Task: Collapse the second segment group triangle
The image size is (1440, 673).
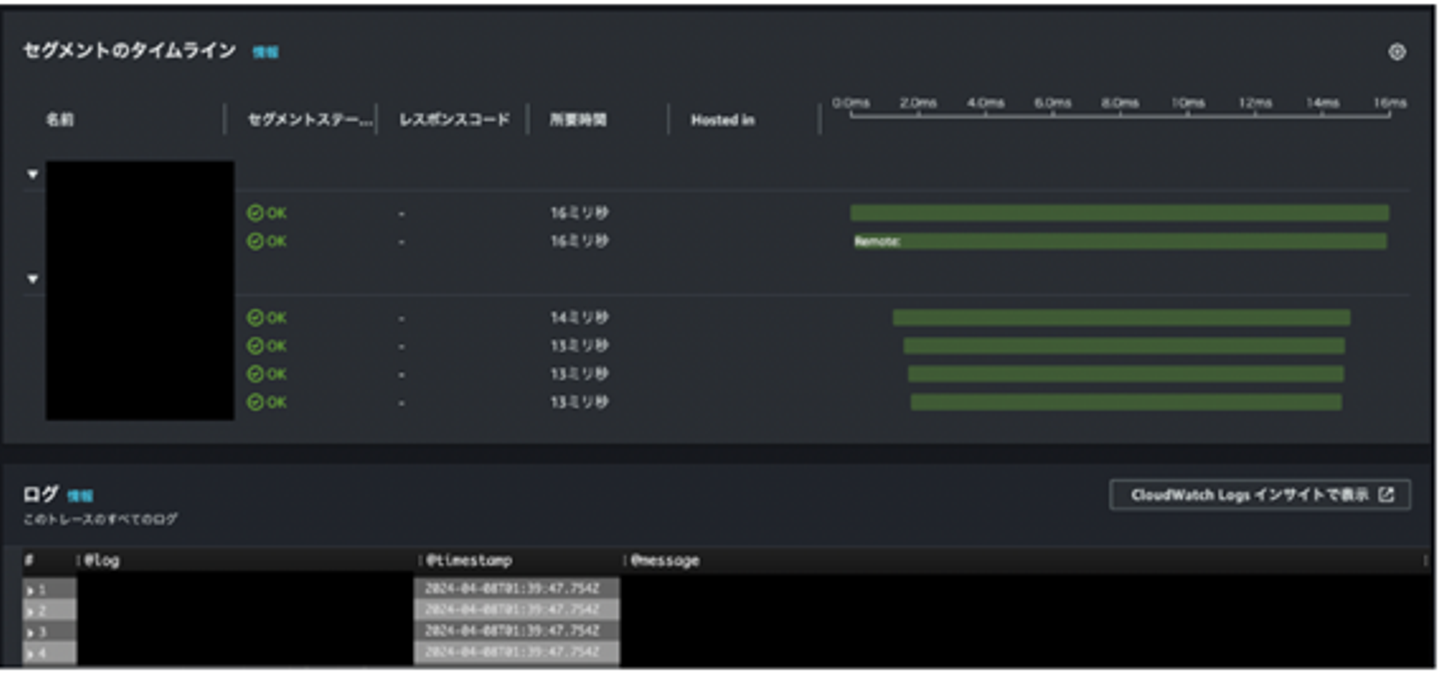Action: tap(32, 279)
